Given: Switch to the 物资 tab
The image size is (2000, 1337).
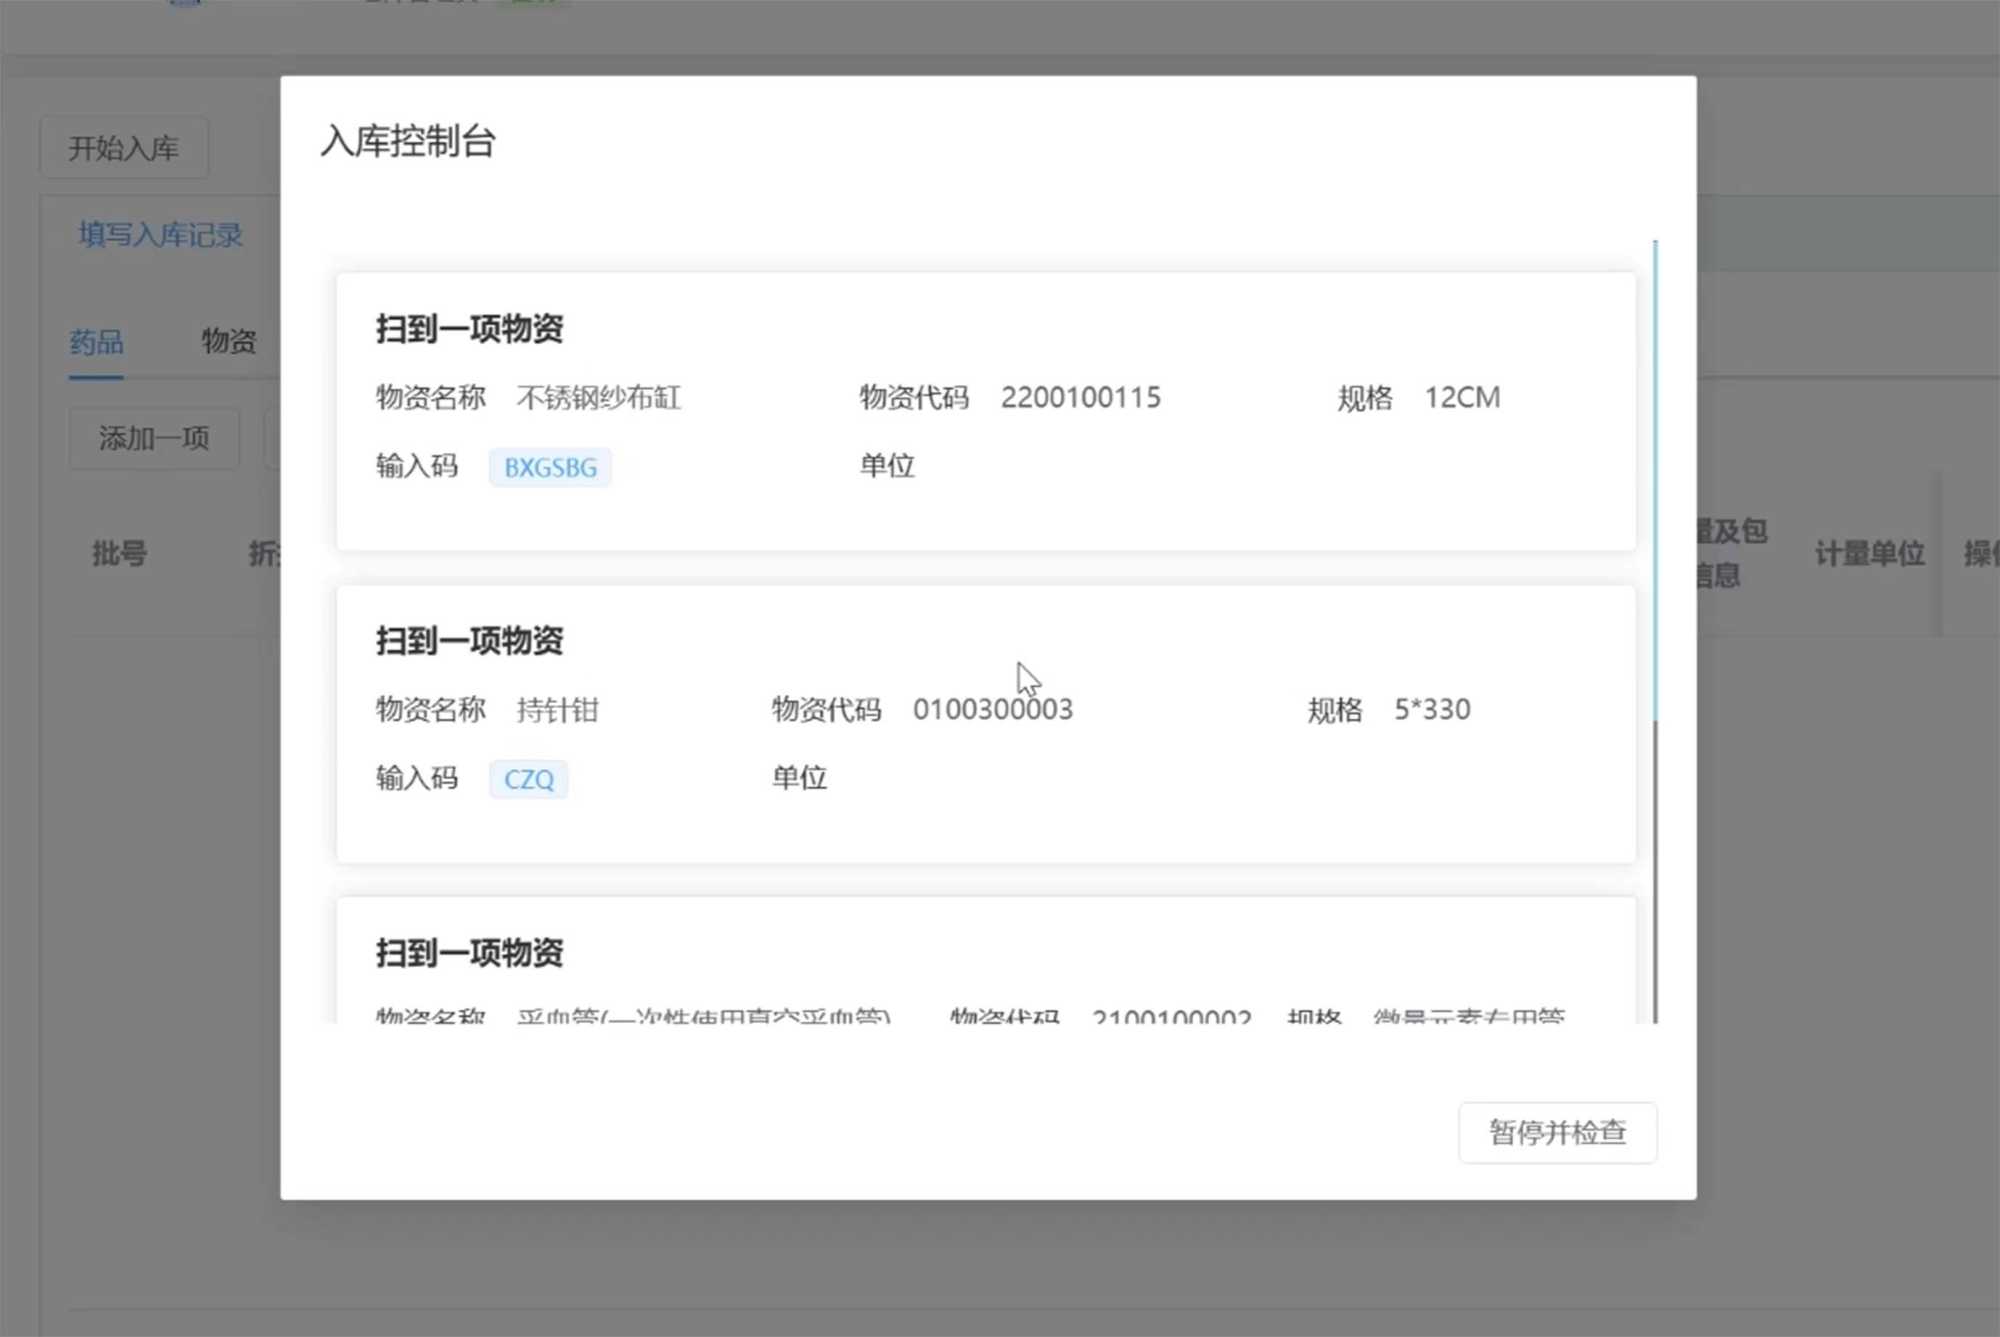Looking at the screenshot, I should coord(229,342).
